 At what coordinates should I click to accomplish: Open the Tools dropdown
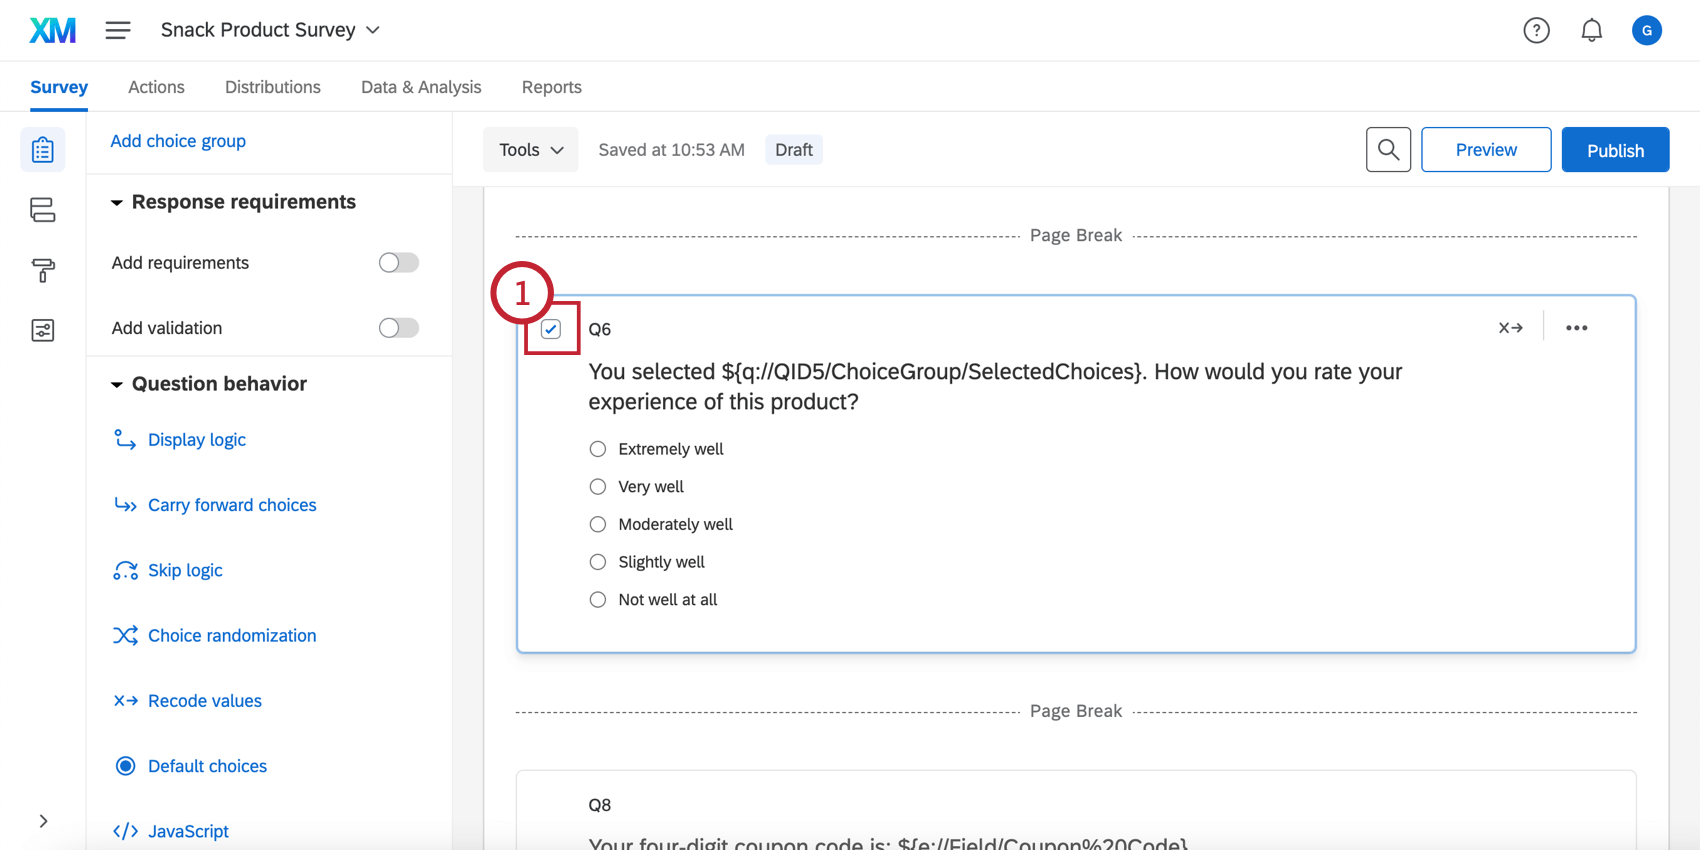click(530, 150)
